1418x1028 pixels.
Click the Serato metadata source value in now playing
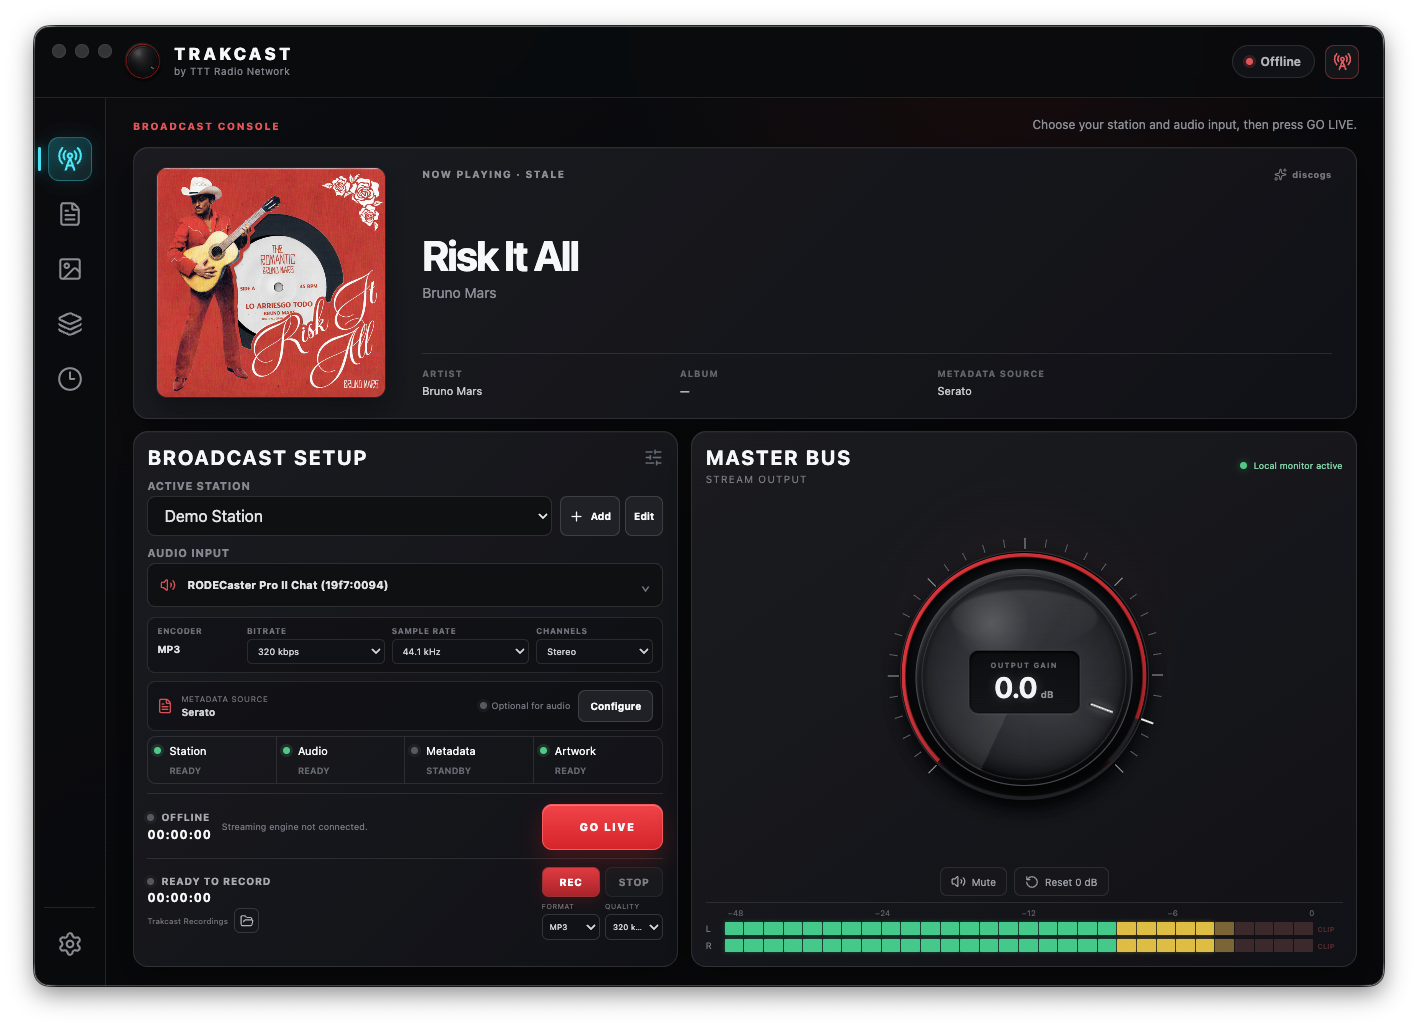(x=954, y=391)
